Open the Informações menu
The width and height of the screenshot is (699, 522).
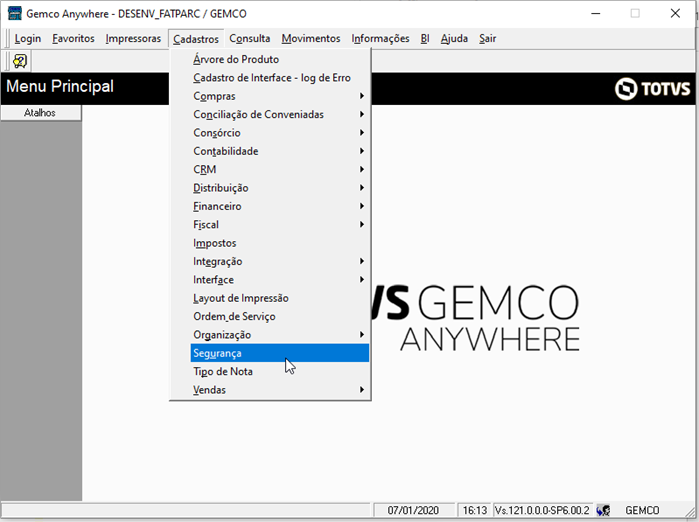[380, 39]
